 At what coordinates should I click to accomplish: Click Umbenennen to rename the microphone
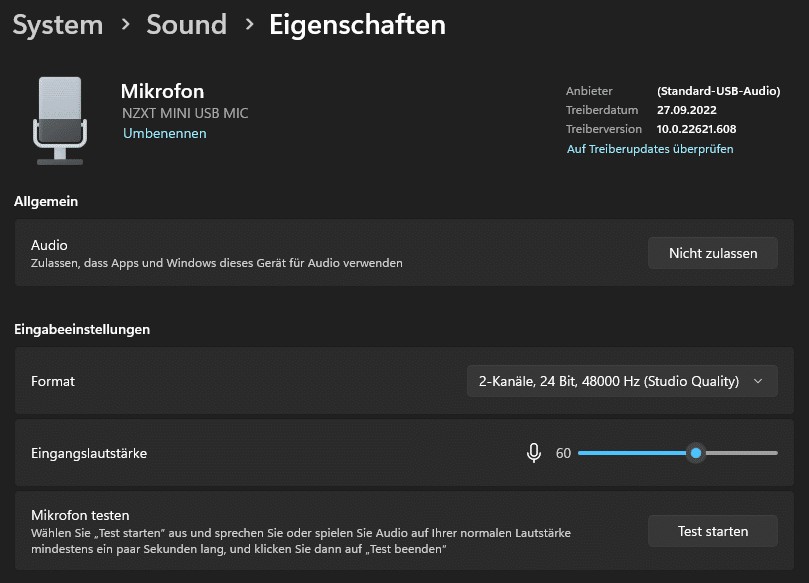coord(164,133)
